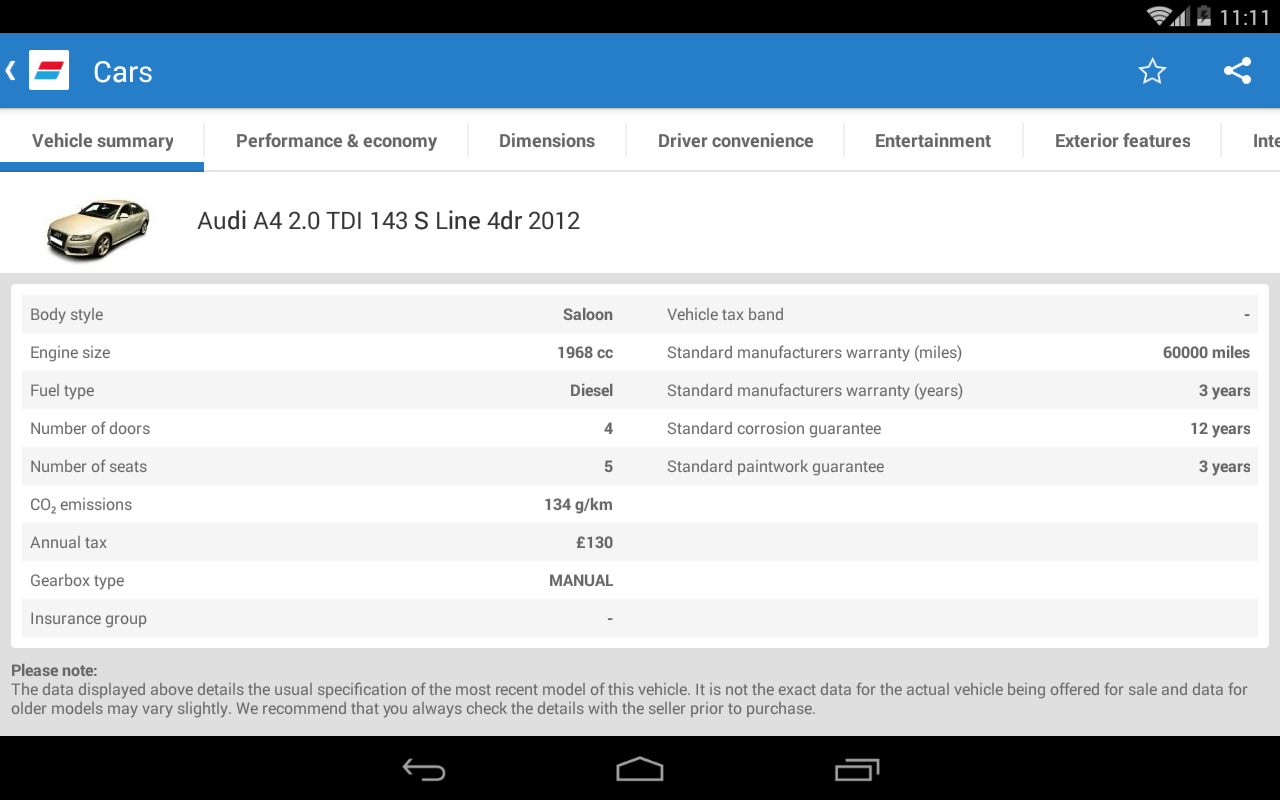The height and width of the screenshot is (800, 1280).
Task: Open the Exterior features tab
Action: pos(1122,140)
